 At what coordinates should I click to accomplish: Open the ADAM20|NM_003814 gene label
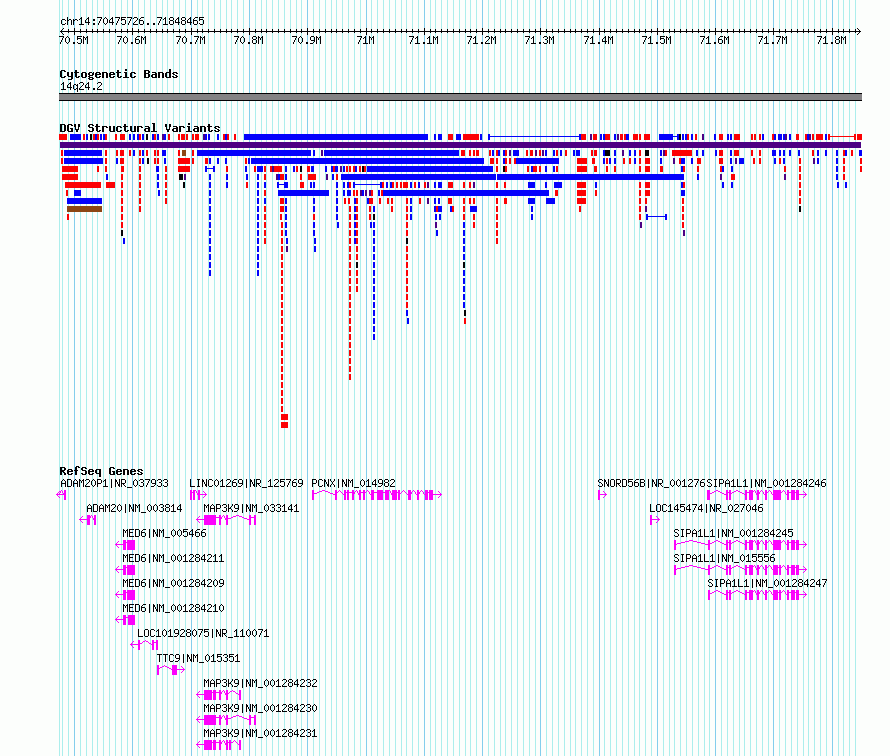(x=134, y=508)
